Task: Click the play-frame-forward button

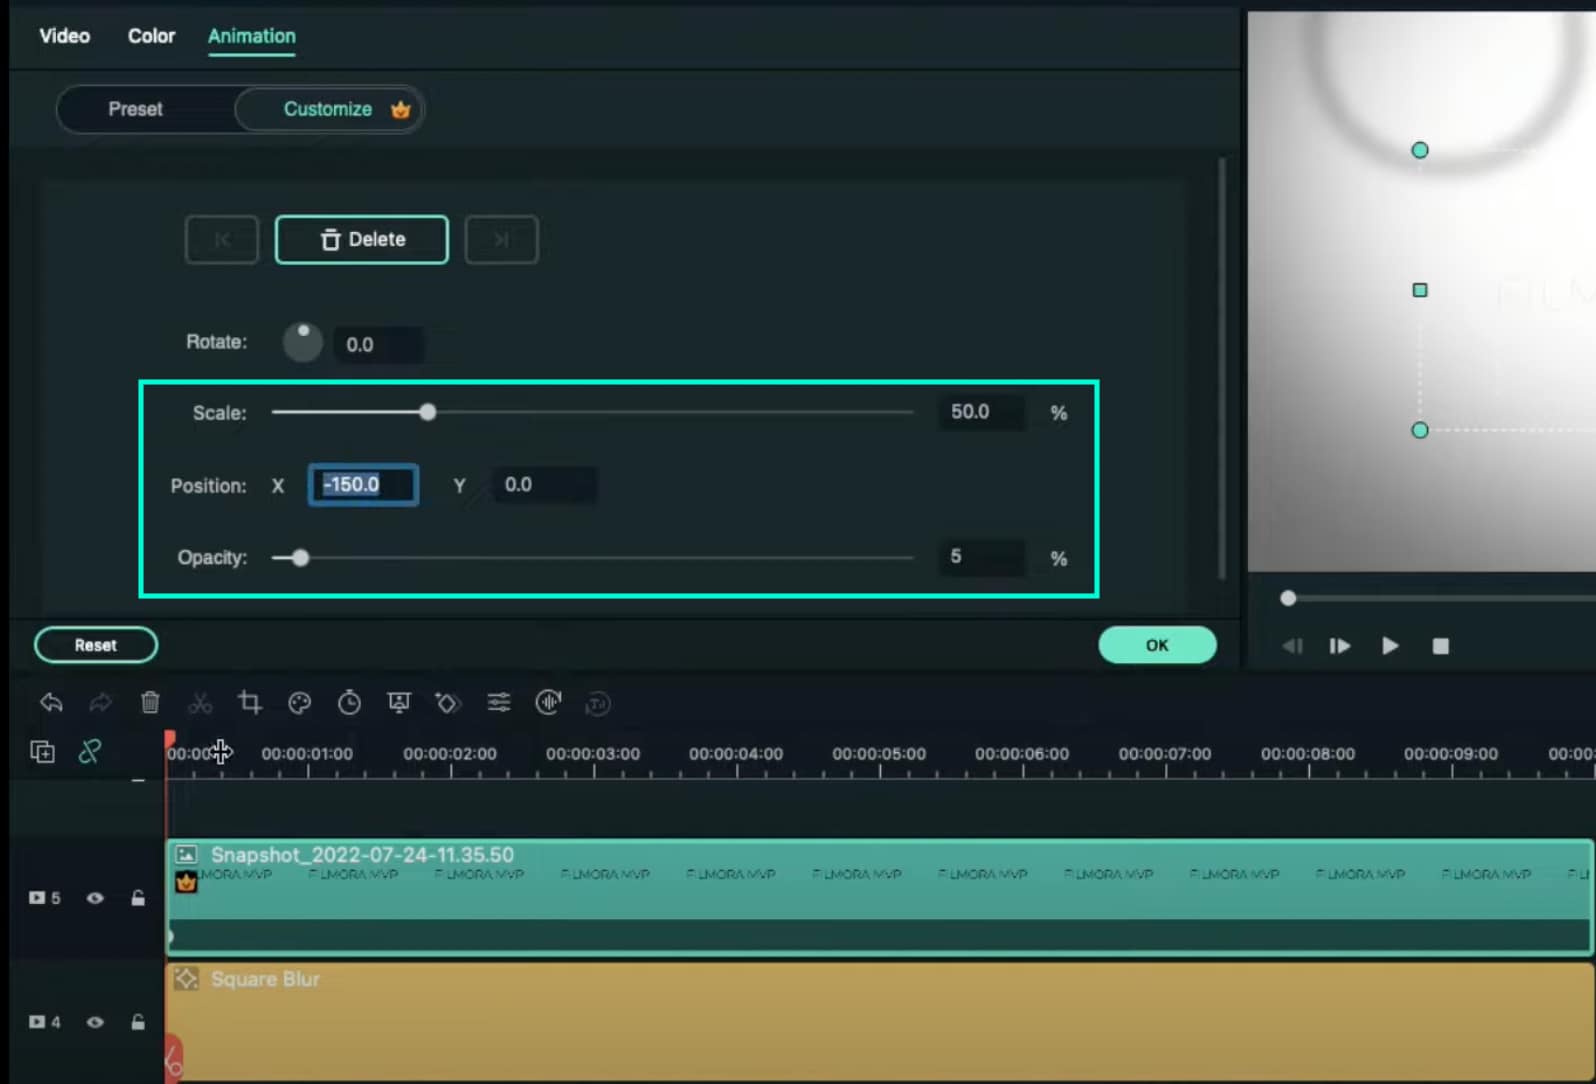Action: pos(1340,646)
